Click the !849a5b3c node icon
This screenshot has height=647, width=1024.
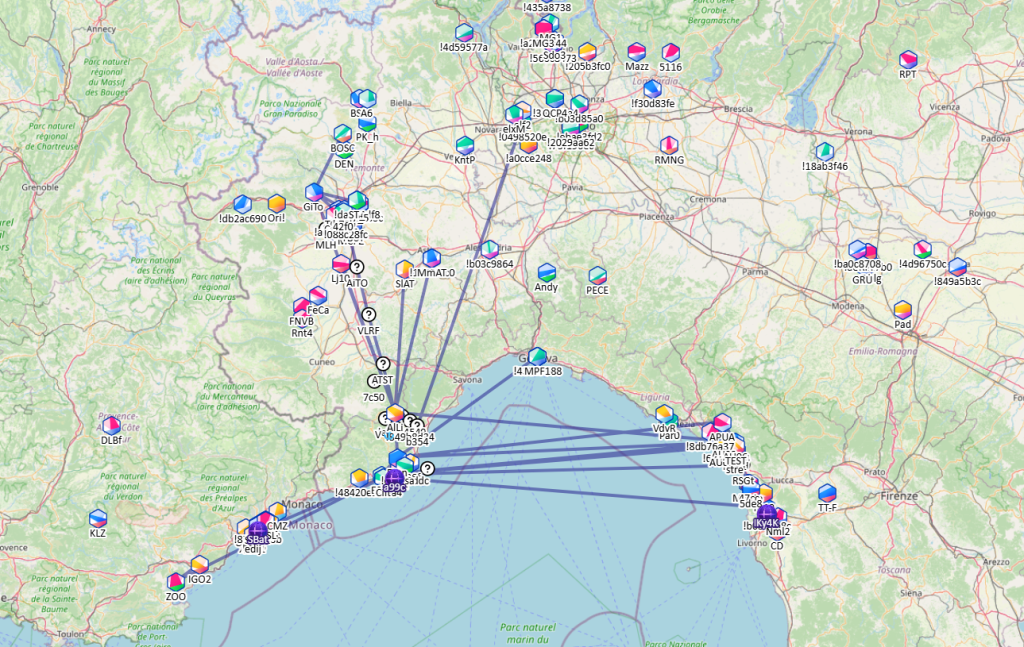[x=958, y=267]
